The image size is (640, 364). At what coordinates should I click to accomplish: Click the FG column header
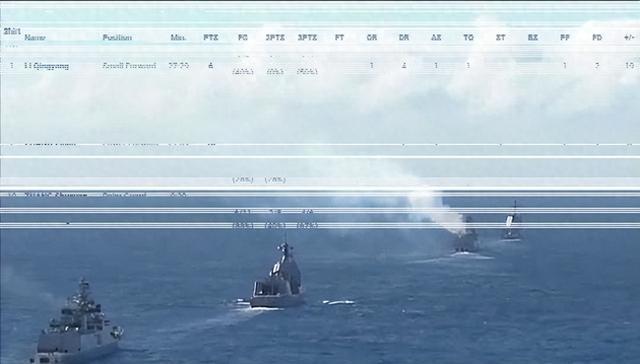click(243, 38)
